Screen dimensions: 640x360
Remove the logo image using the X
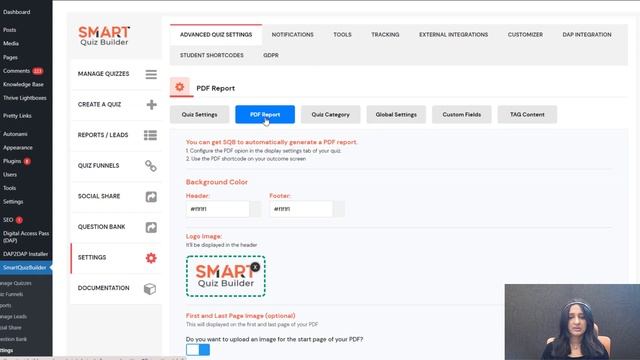(255, 267)
